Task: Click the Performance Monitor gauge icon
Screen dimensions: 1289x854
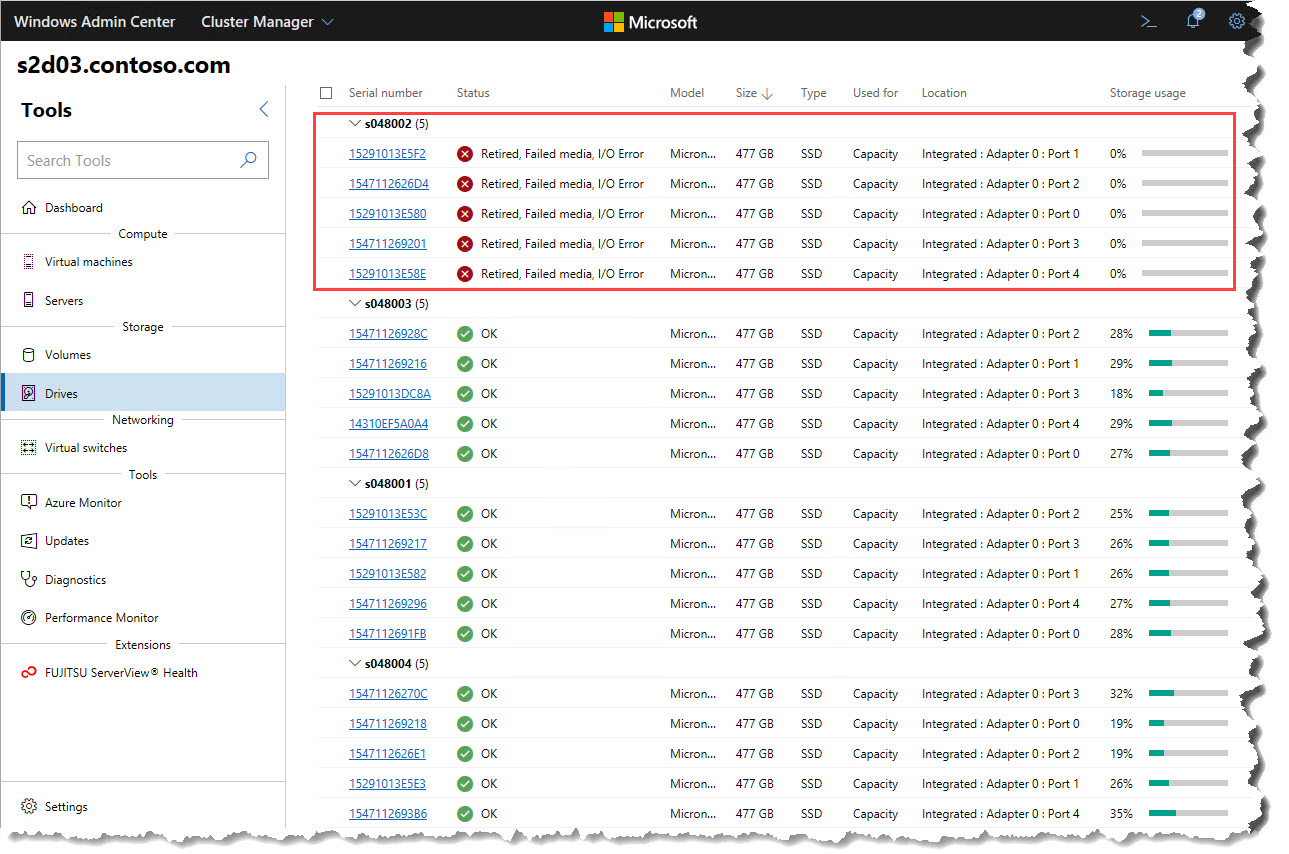Action: pyautogui.click(x=29, y=618)
